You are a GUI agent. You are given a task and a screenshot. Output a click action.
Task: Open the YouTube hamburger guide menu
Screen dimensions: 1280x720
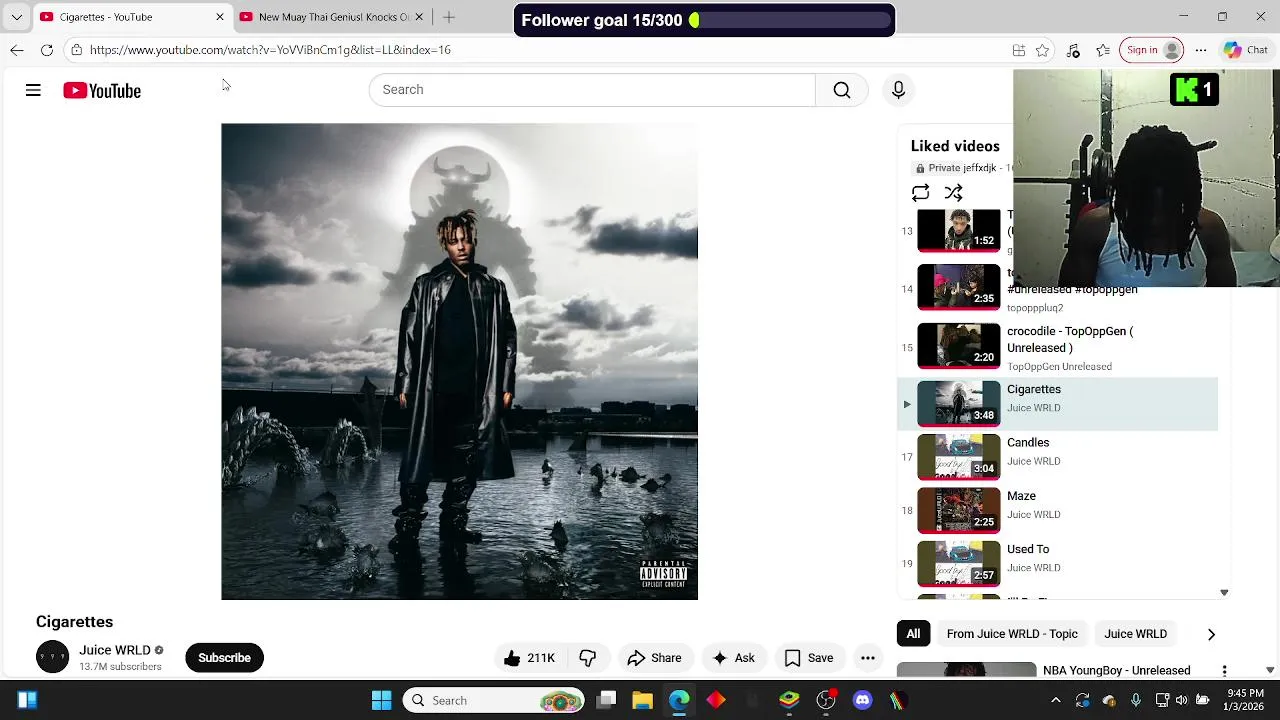tap(33, 90)
